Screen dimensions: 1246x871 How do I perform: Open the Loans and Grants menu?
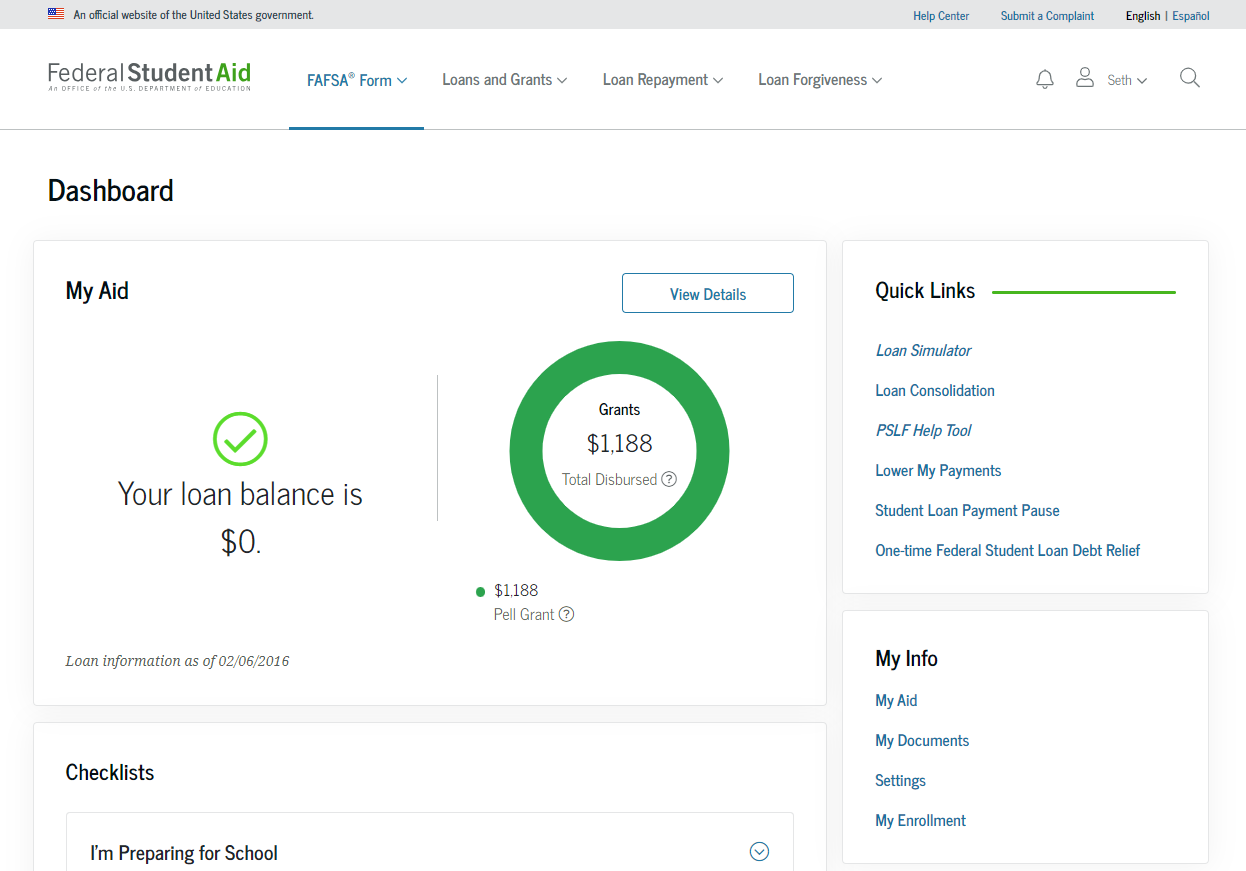(x=505, y=80)
